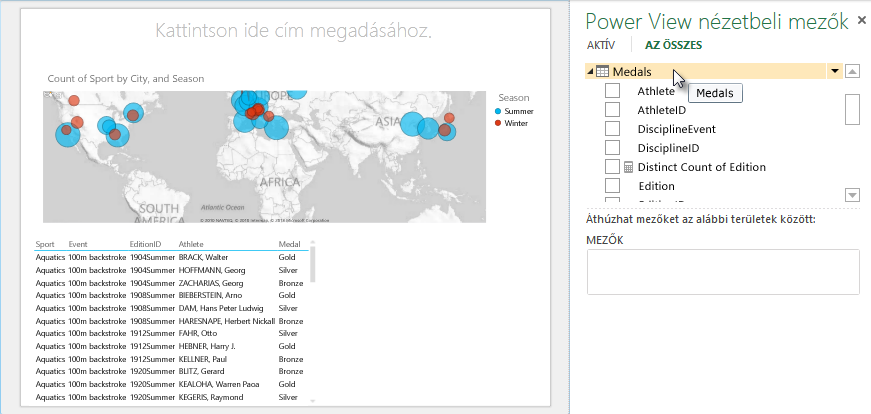The width and height of the screenshot is (871, 414).
Task: Sort table by EditionID column header
Action: (x=146, y=244)
